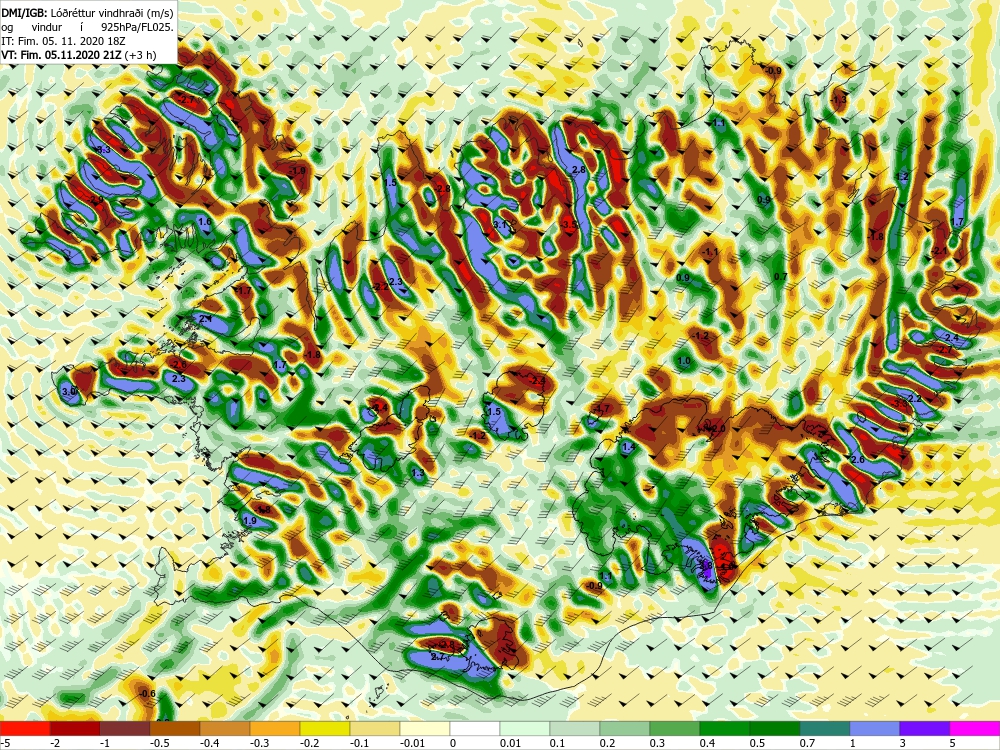Pick the orange legend swatch between -0.3 and -0.2
Viewport: 1000px width, 750px height.
click(x=275, y=728)
